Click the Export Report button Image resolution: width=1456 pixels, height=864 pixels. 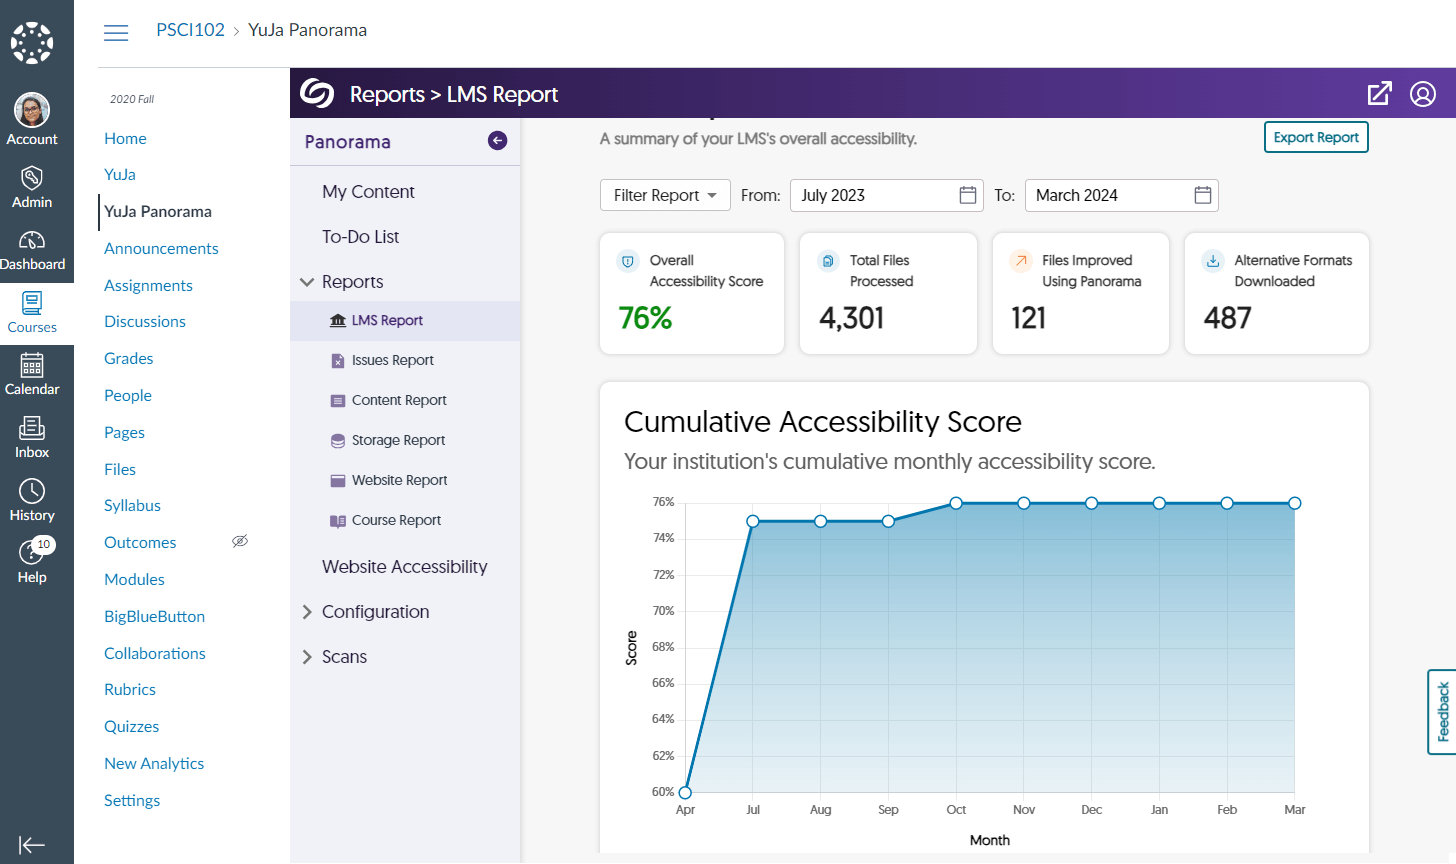pos(1316,137)
